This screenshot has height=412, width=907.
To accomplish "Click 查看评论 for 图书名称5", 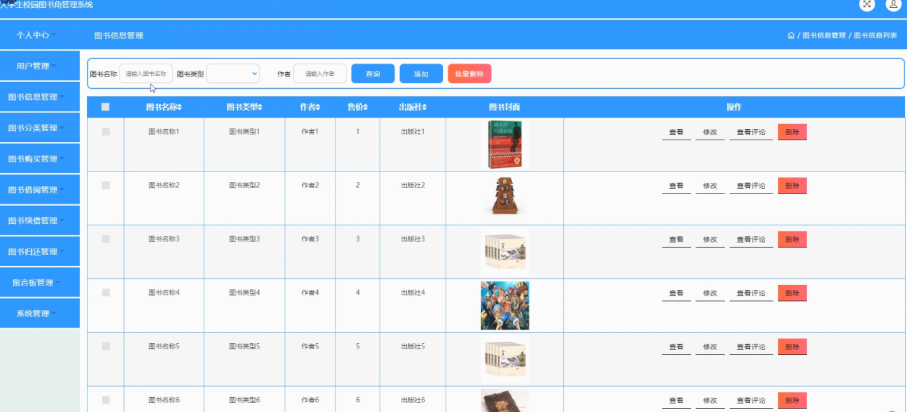I will click(x=751, y=347).
